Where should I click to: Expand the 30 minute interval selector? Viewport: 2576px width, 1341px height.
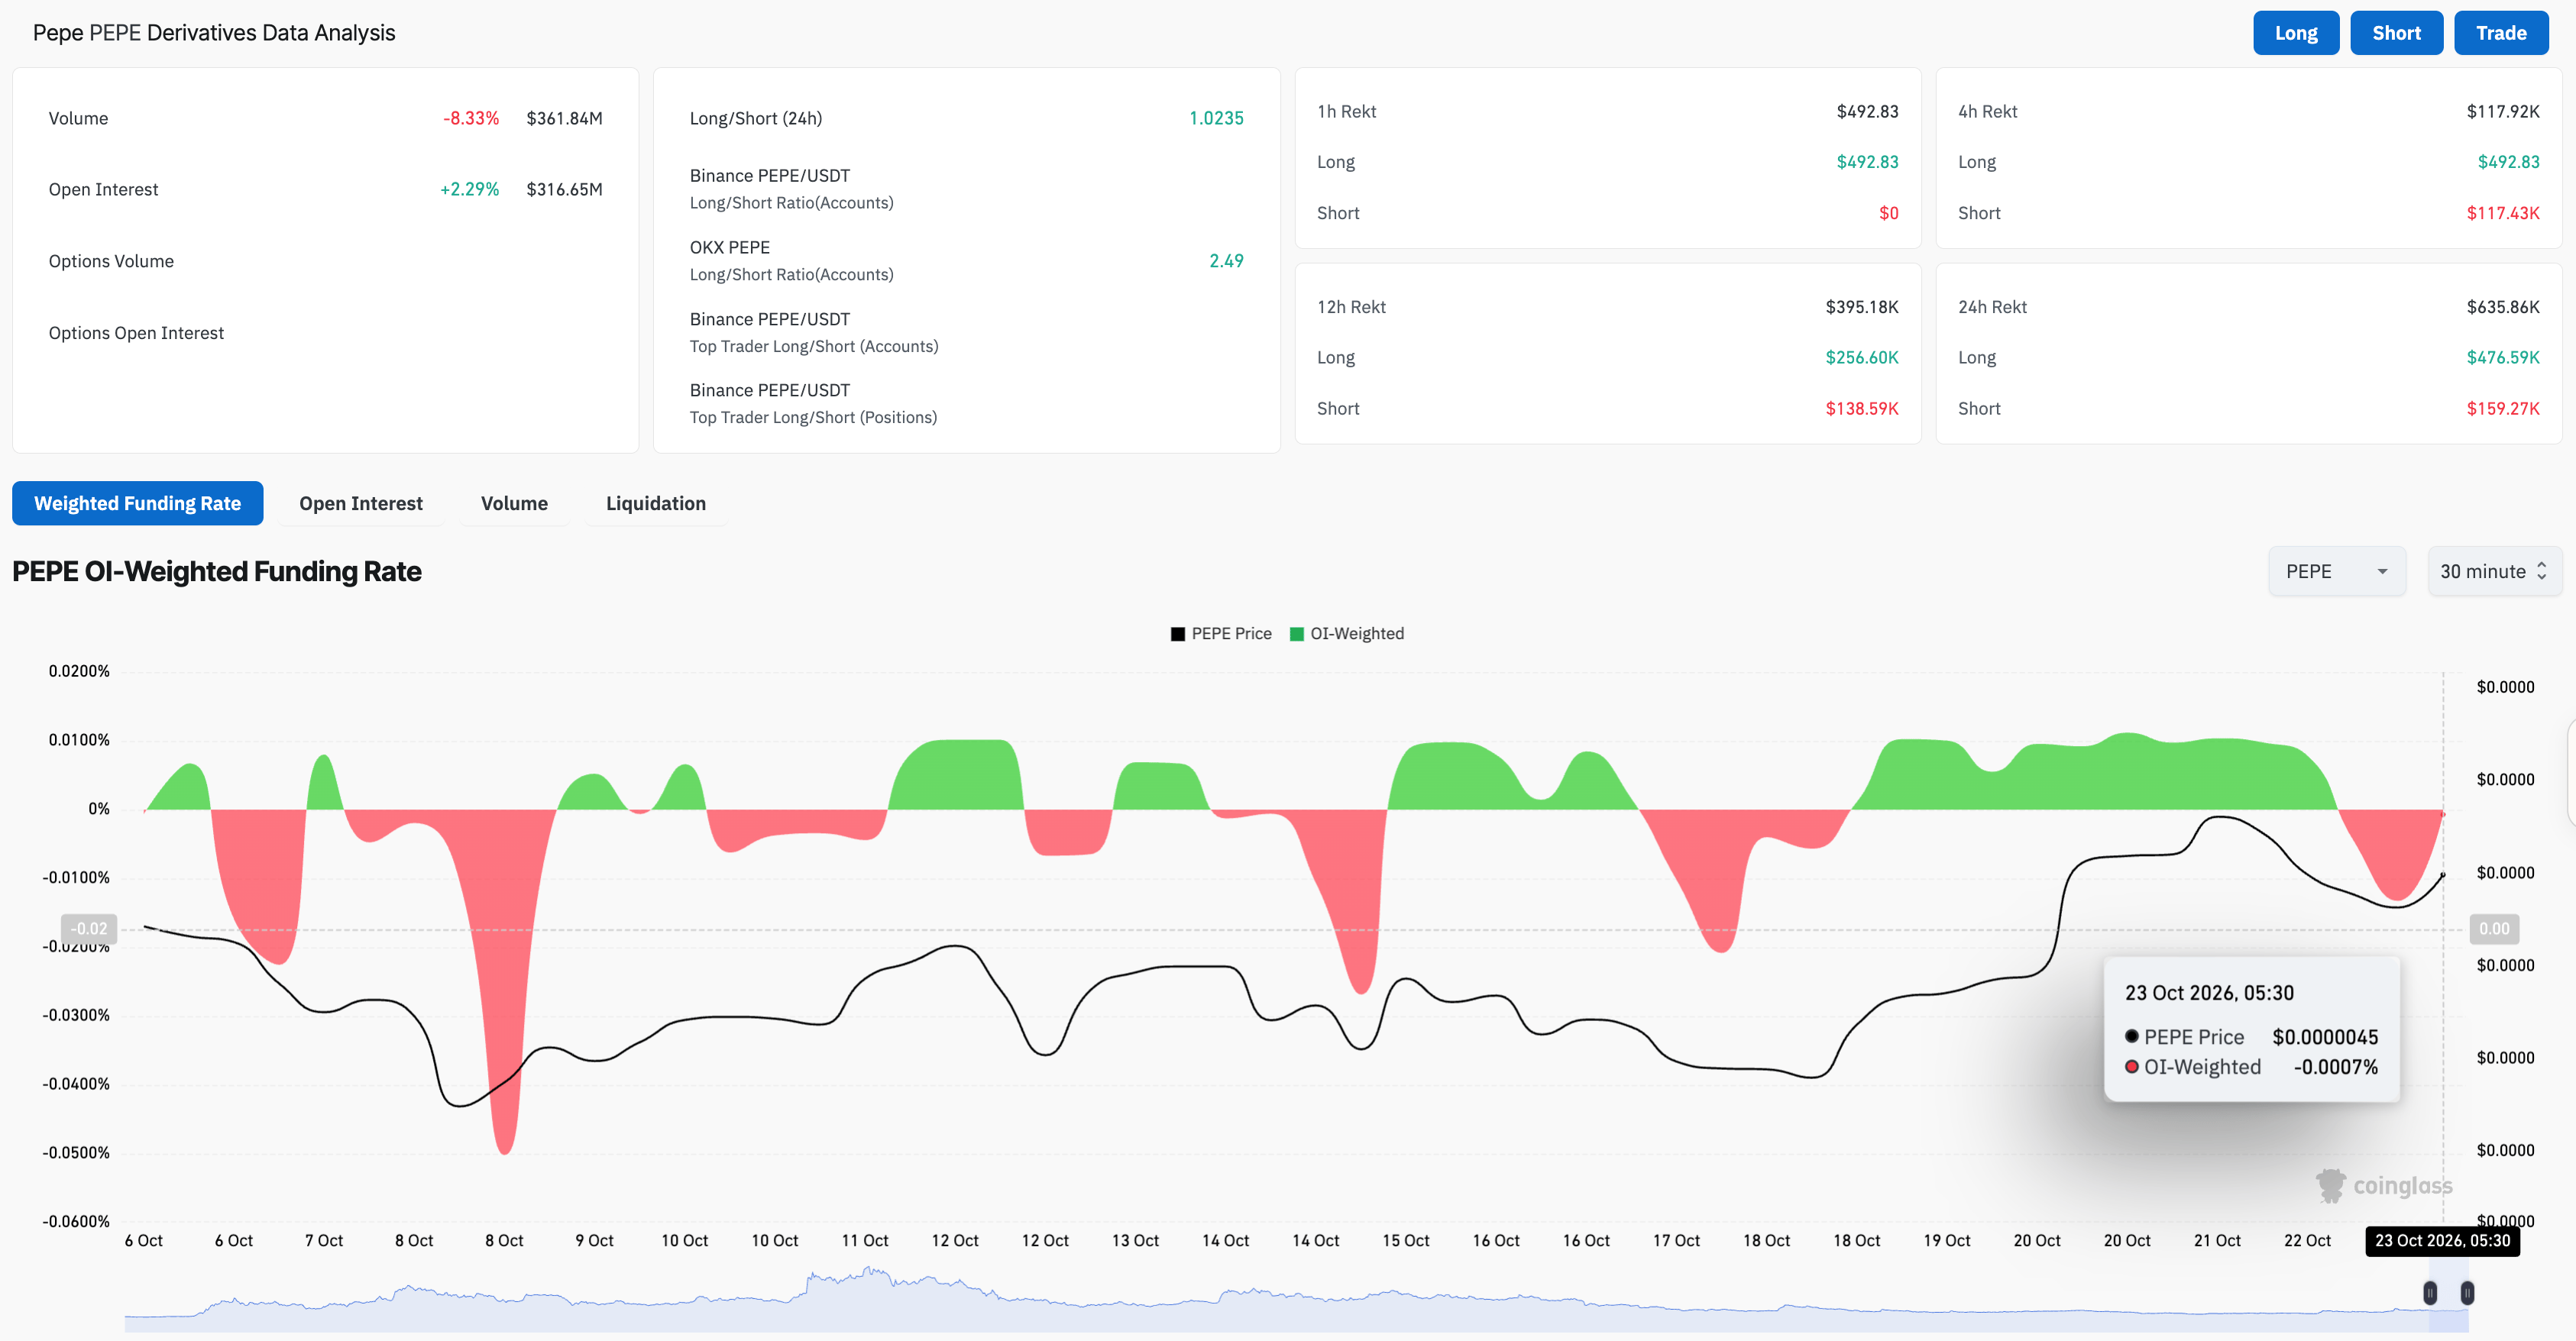coord(2494,571)
